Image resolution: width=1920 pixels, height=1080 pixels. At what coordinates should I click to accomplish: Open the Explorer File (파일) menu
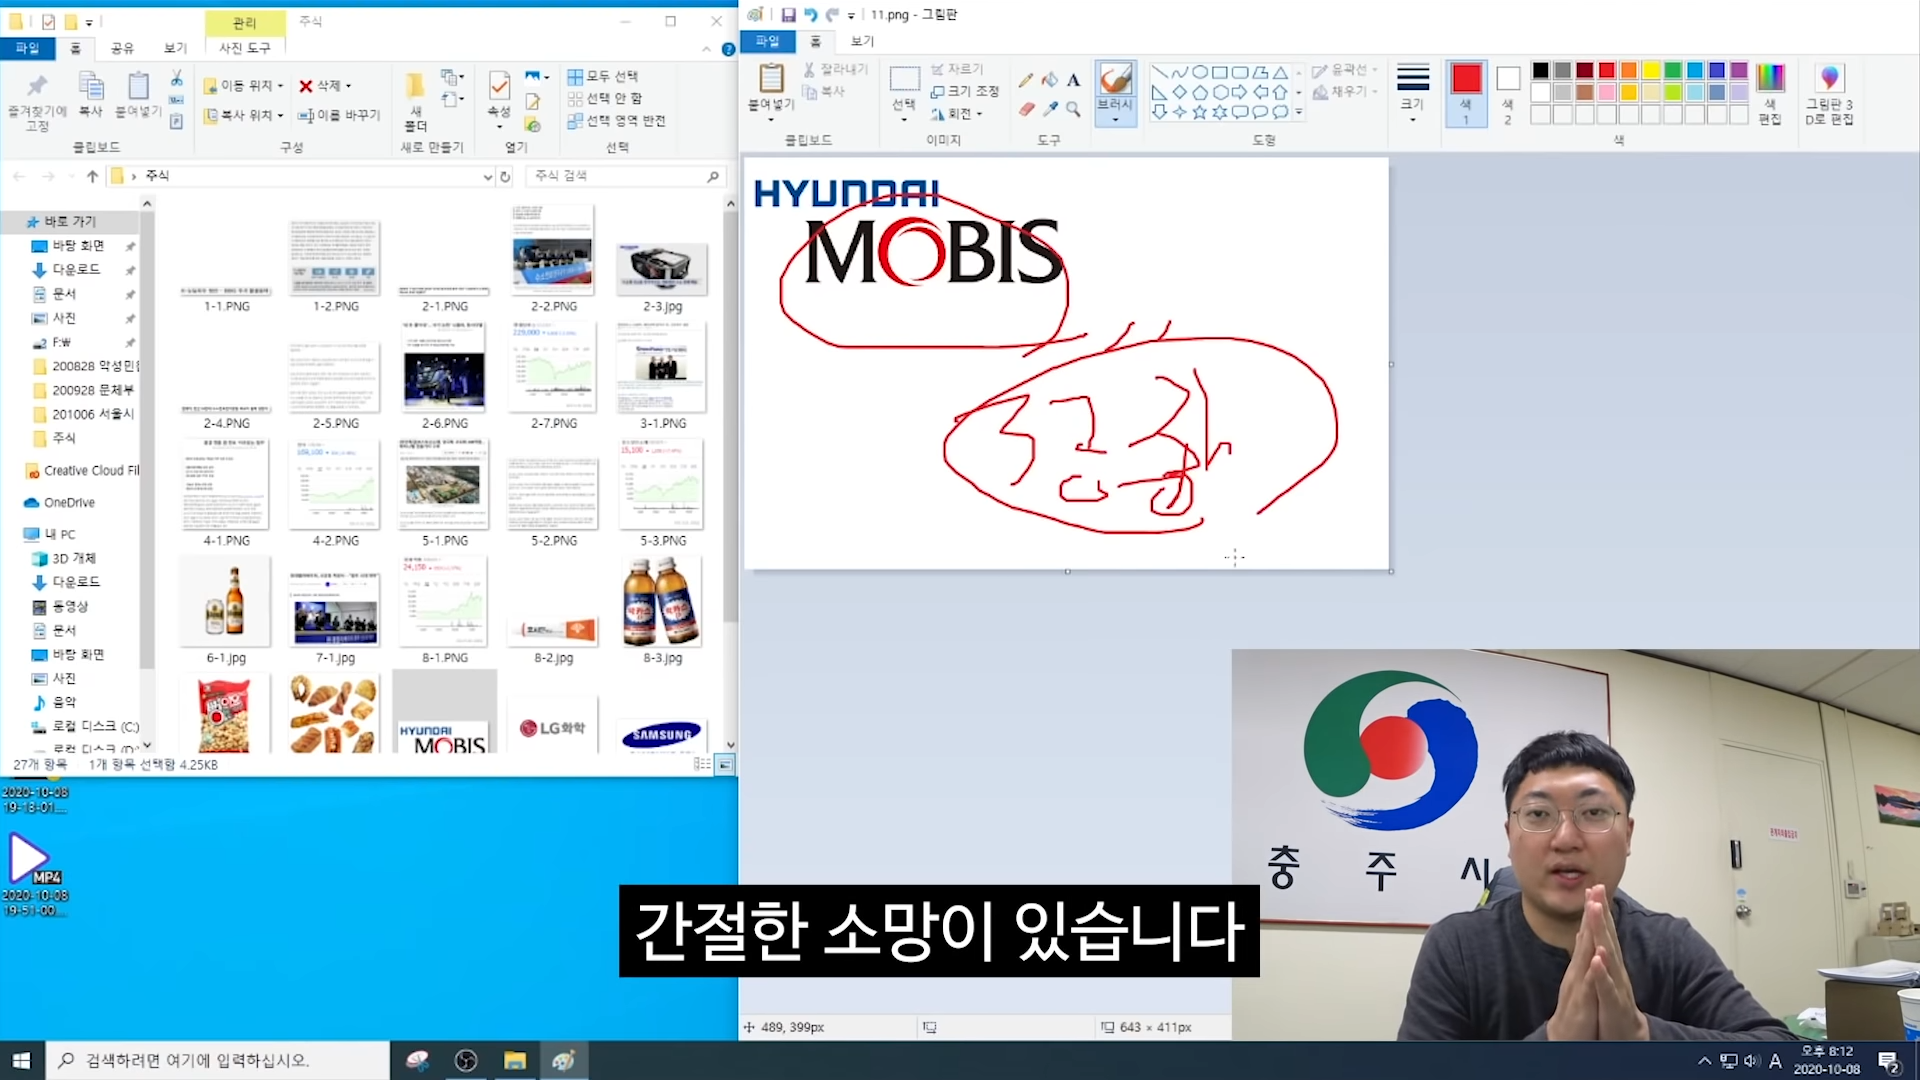click(27, 48)
